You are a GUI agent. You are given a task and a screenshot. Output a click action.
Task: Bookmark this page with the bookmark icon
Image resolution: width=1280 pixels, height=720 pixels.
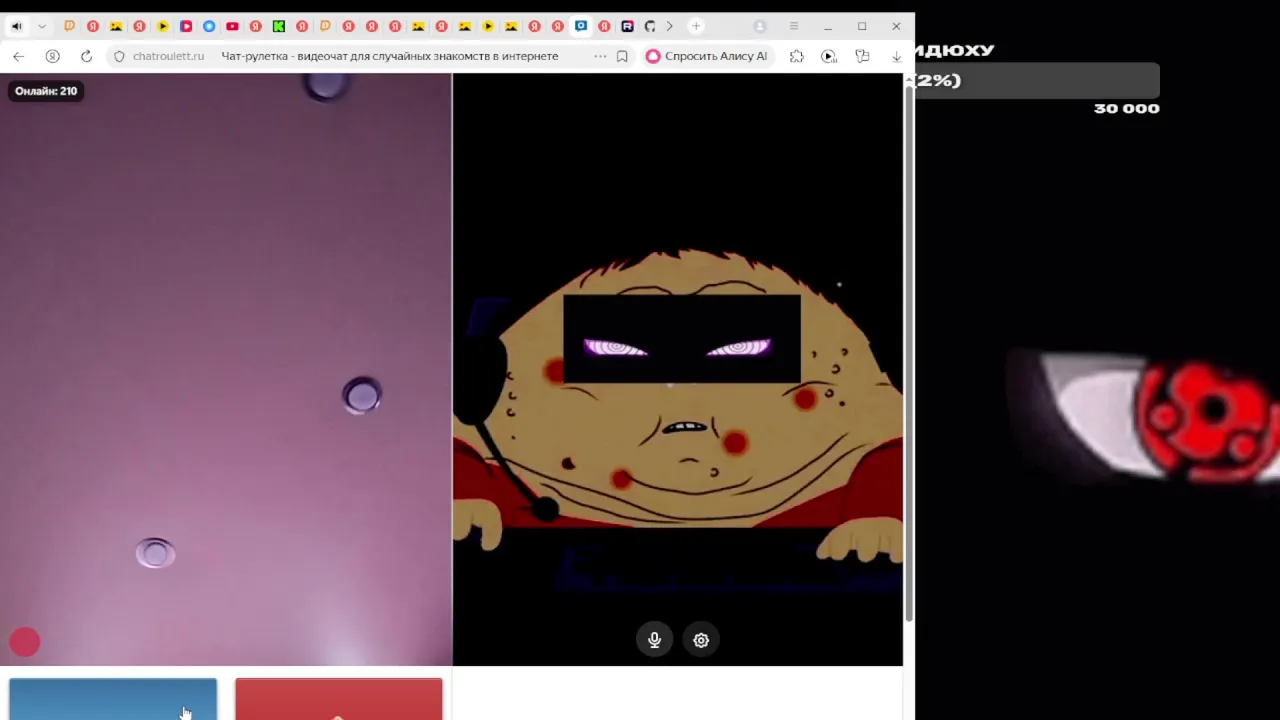point(622,56)
